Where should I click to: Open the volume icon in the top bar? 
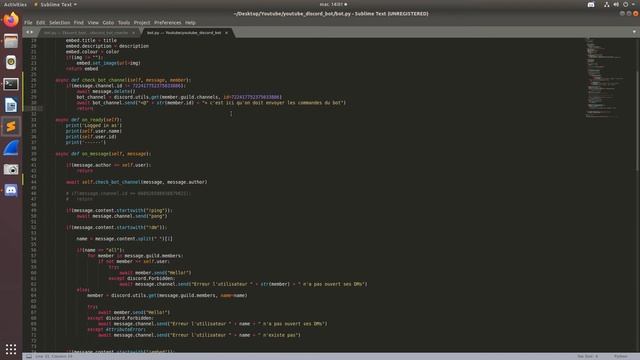tap(616, 4)
